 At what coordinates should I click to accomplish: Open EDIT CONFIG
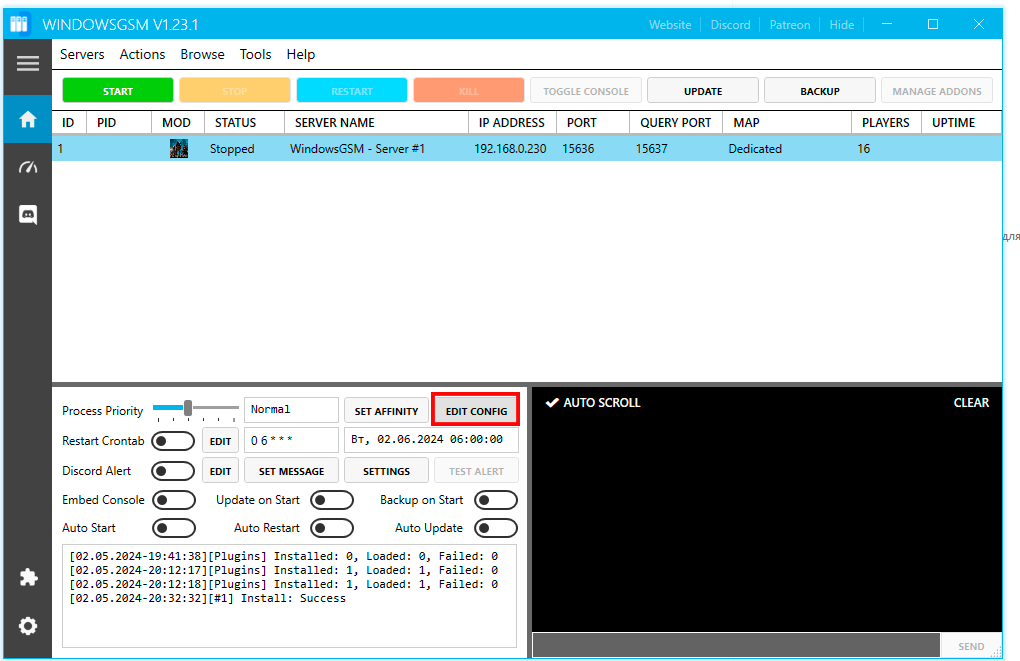click(476, 411)
